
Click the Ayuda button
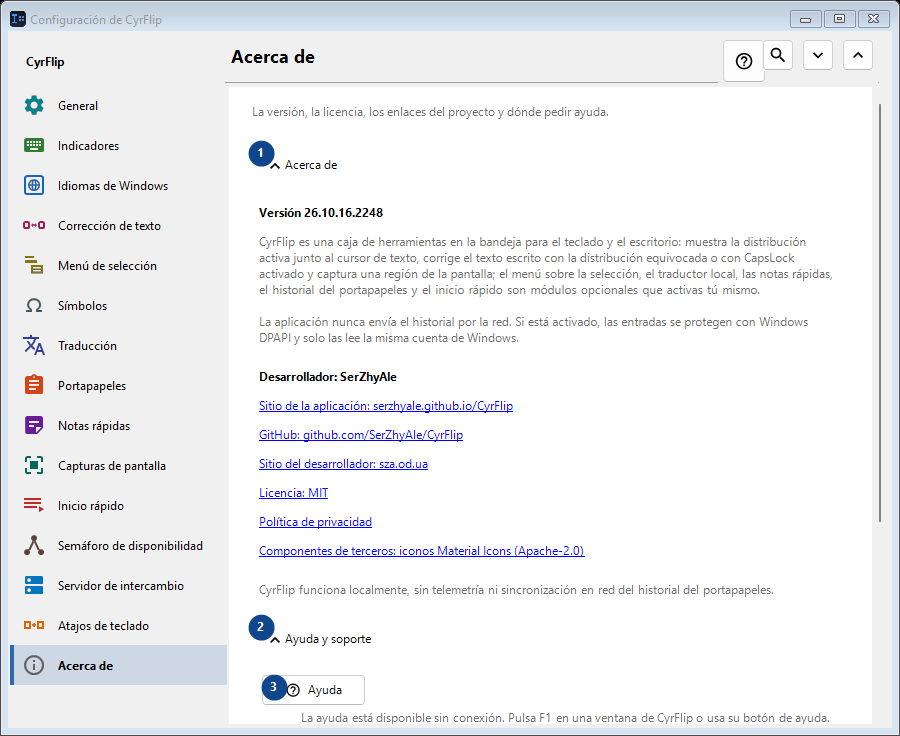(313, 689)
